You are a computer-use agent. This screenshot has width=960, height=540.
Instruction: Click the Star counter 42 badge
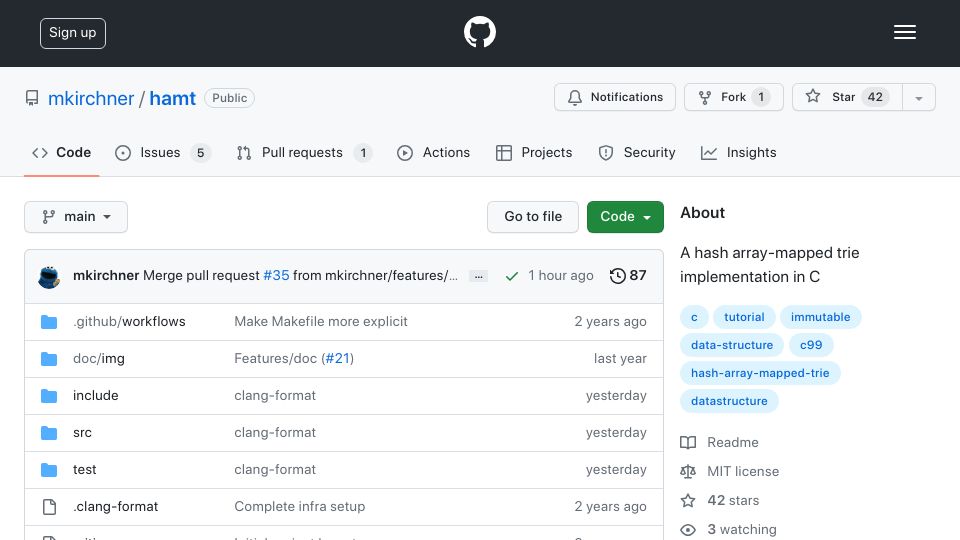click(x=875, y=97)
